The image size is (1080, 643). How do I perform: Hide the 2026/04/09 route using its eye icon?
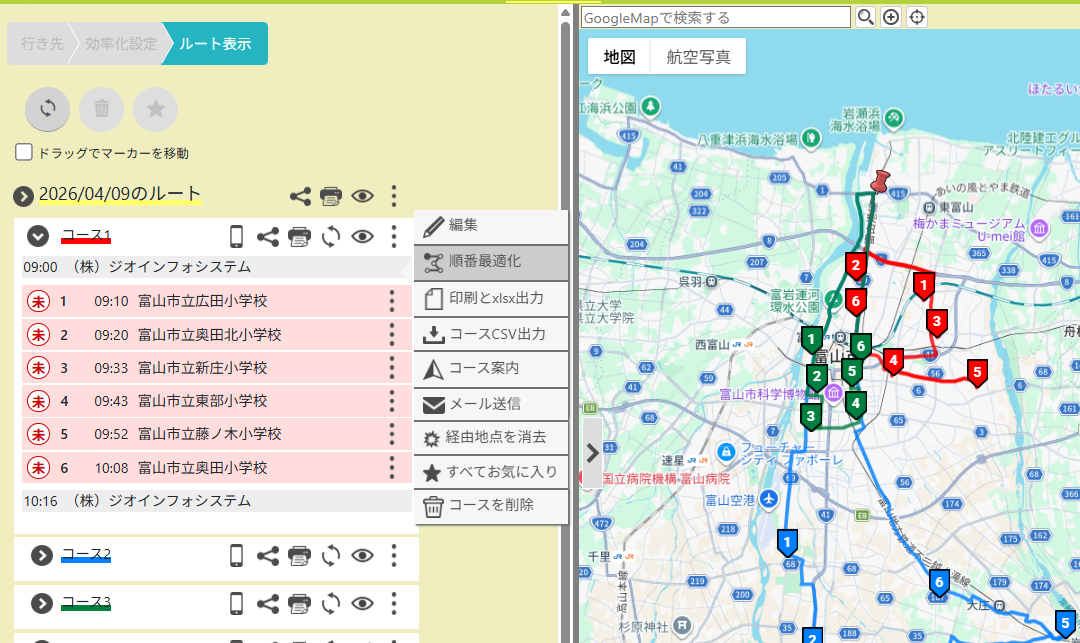point(362,196)
